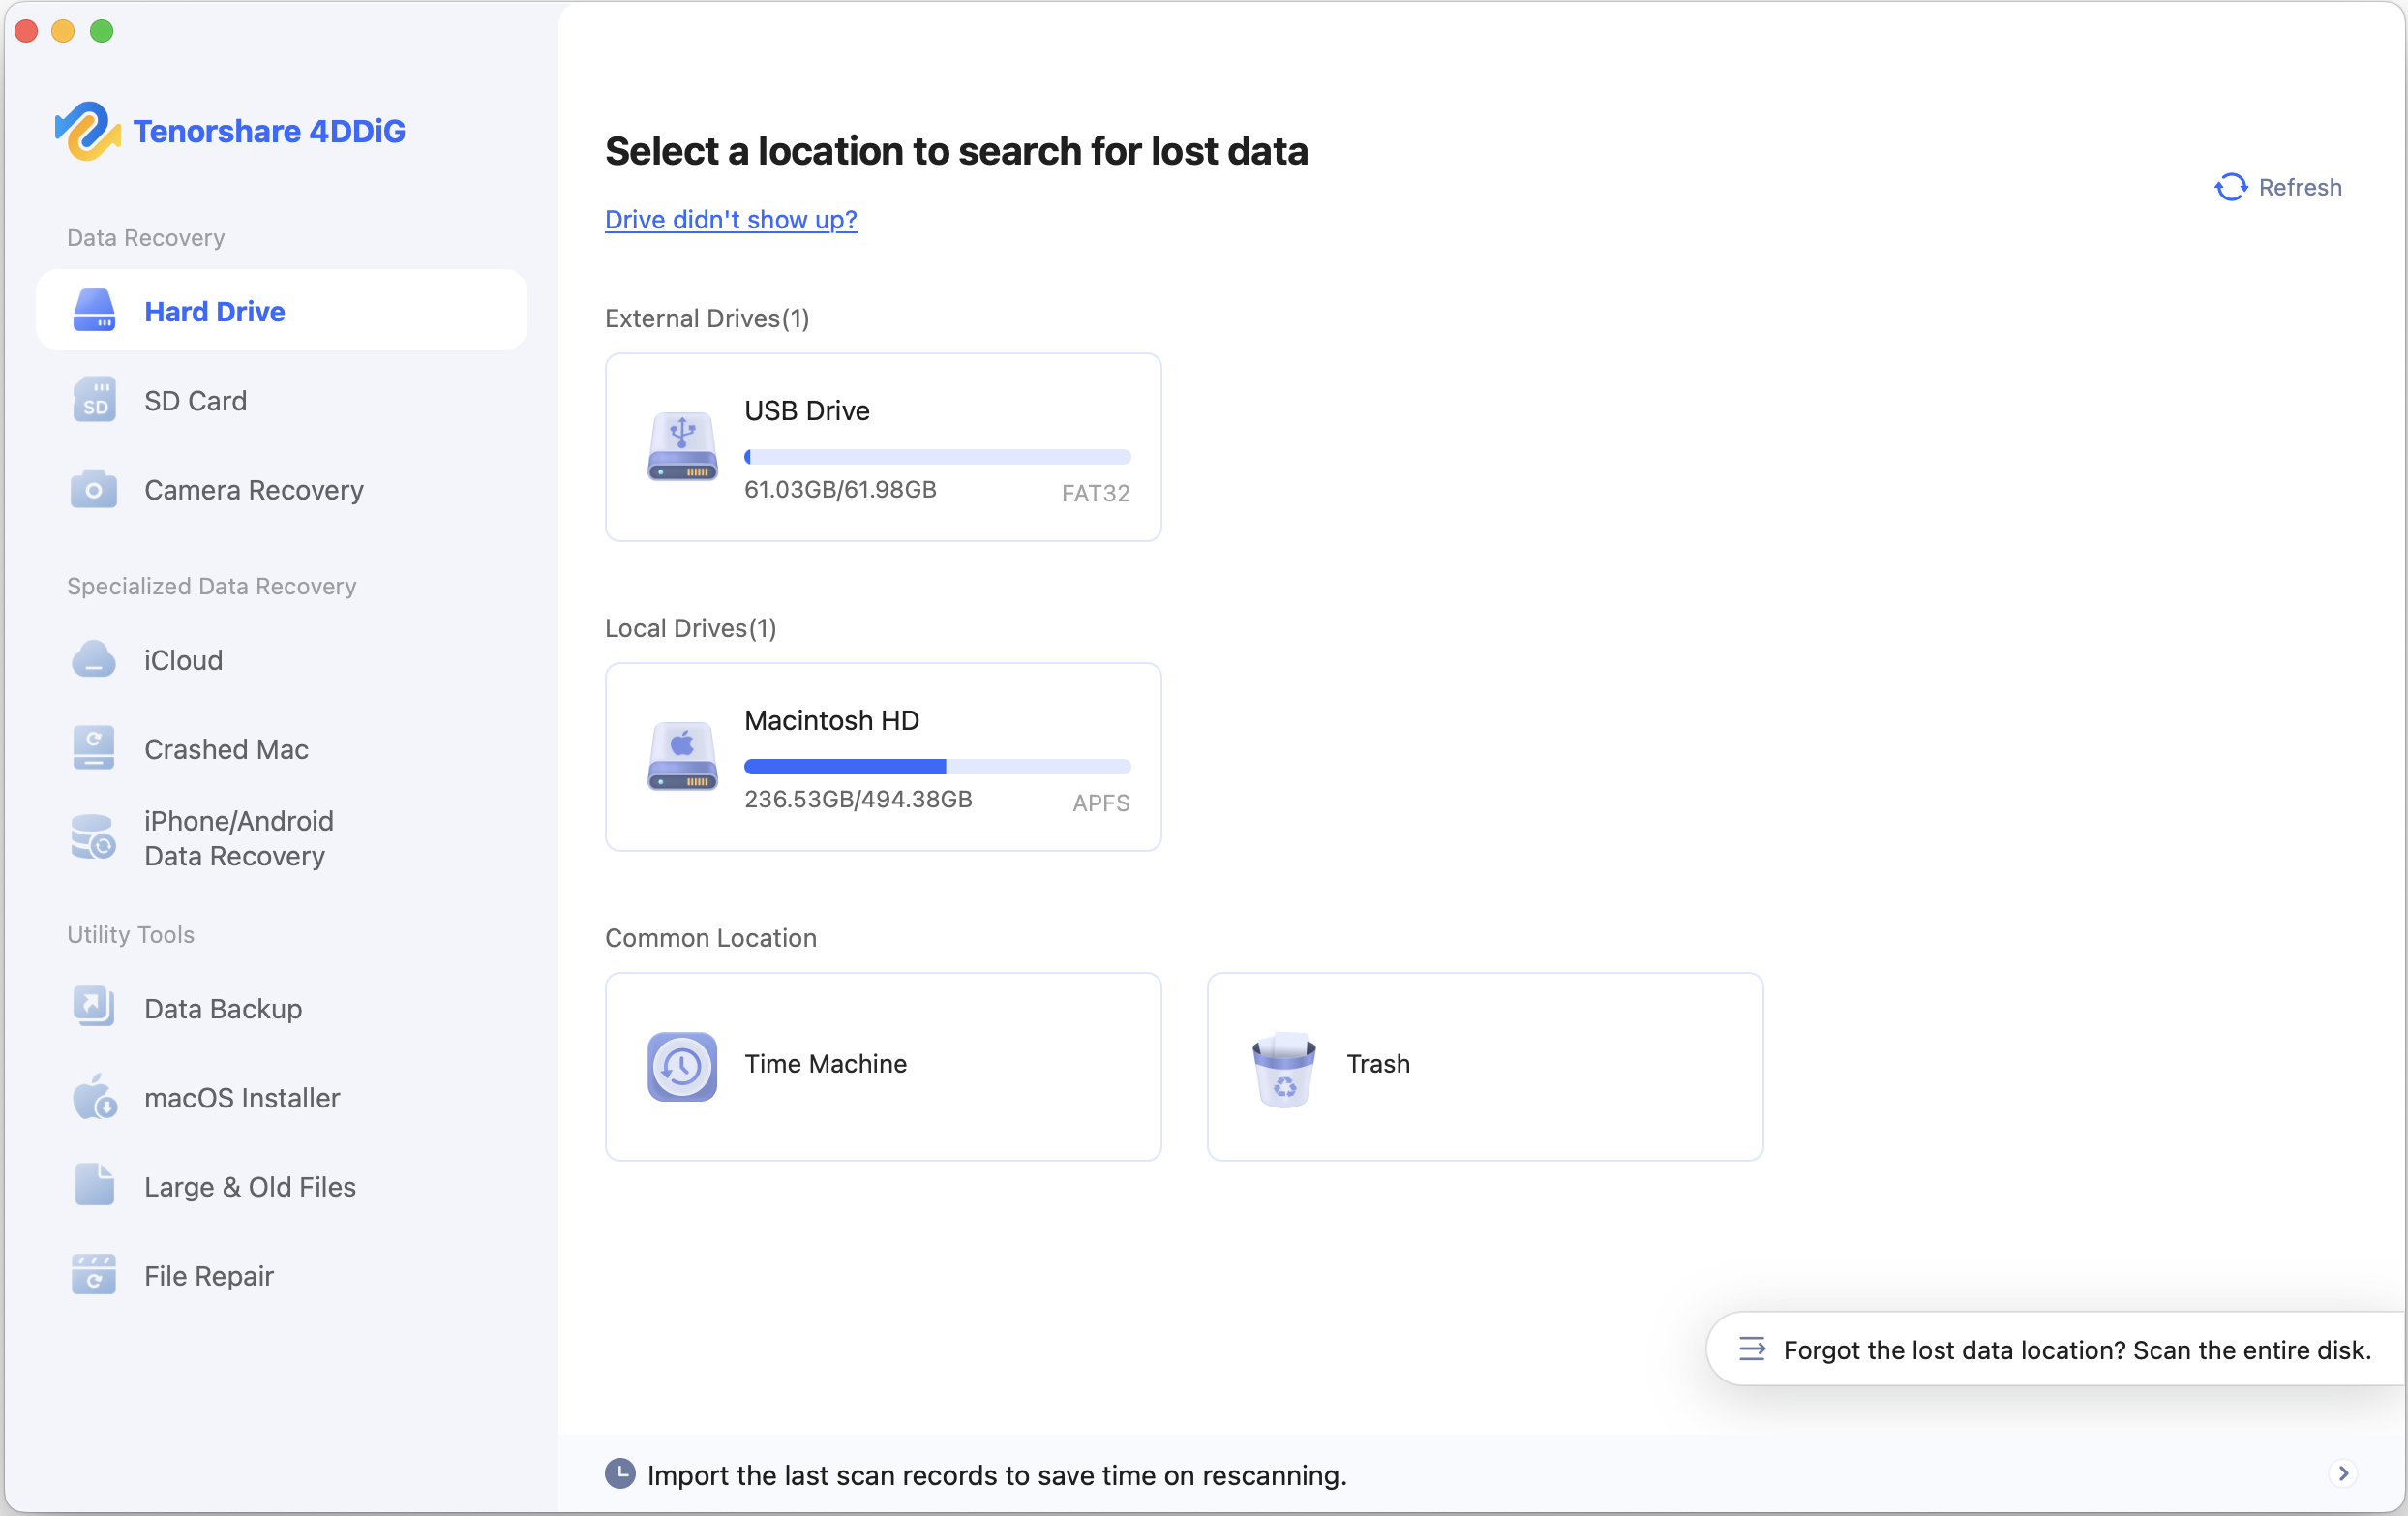Click the Macintosh HD storage usage bar
The height and width of the screenshot is (1516, 2408).
point(937,767)
